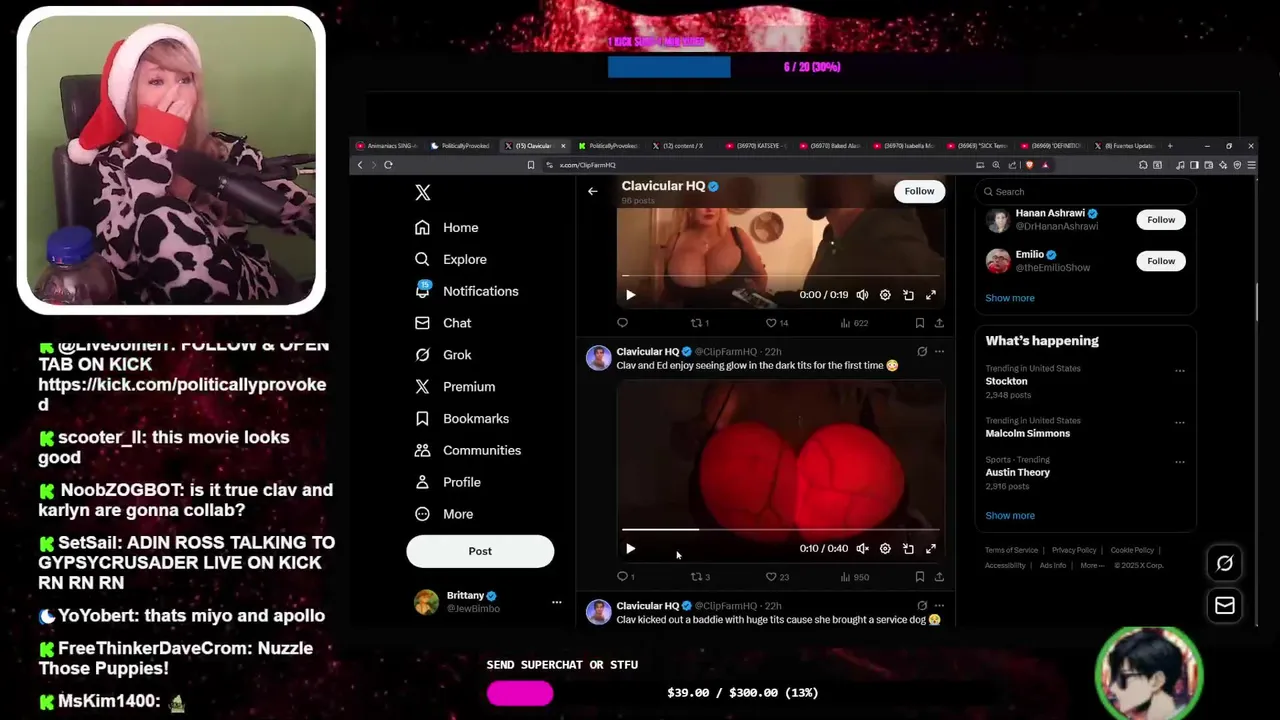Click into the X Search field
The width and height of the screenshot is (1280, 720).
[1085, 192]
